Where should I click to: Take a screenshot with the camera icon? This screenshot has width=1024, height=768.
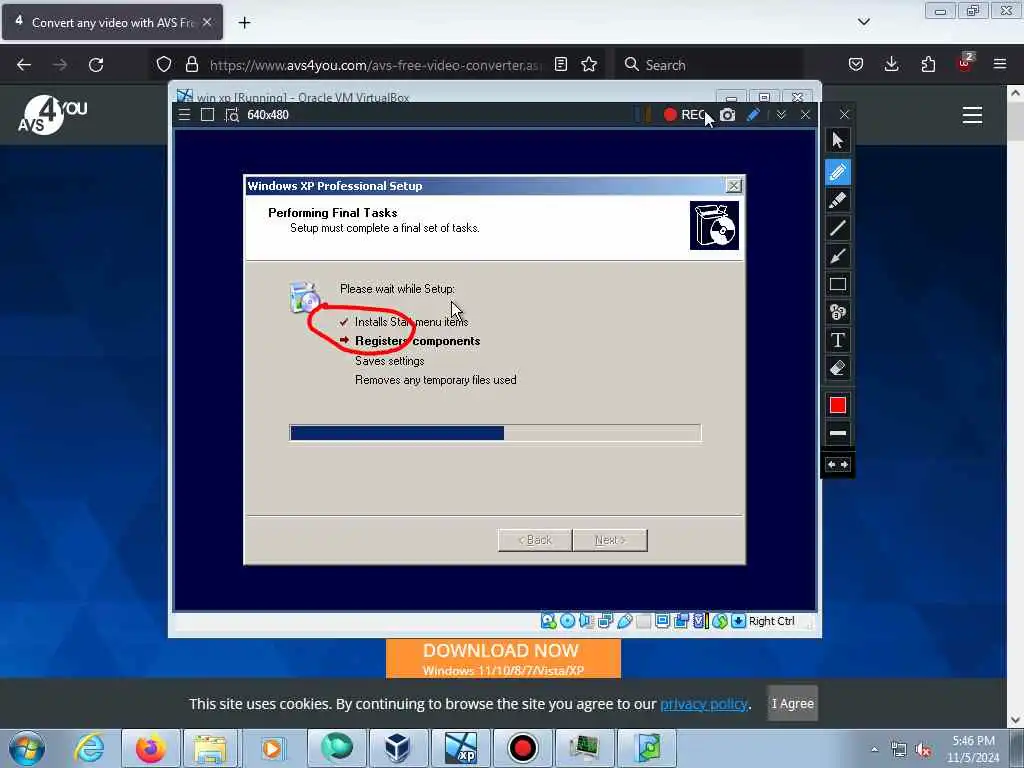pyautogui.click(x=728, y=115)
